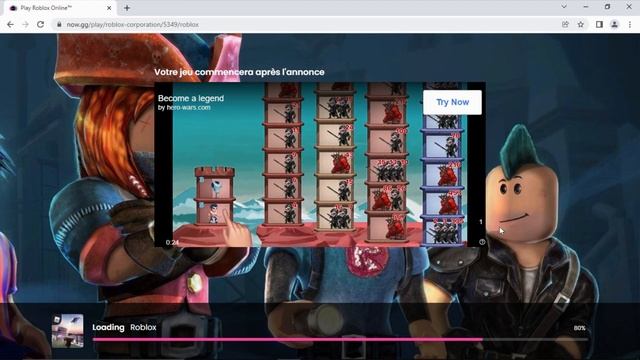Click the pink loading progress bar
This screenshot has width=640, height=360.
[340, 339]
